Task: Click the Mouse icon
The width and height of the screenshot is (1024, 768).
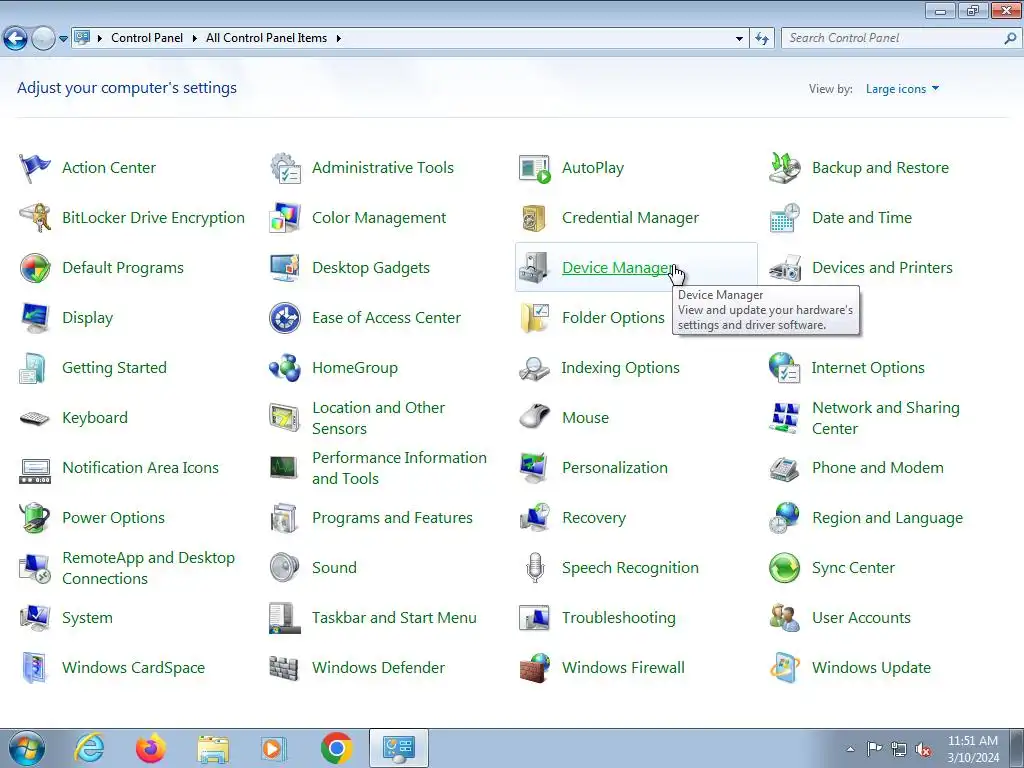Action: [x=535, y=418]
